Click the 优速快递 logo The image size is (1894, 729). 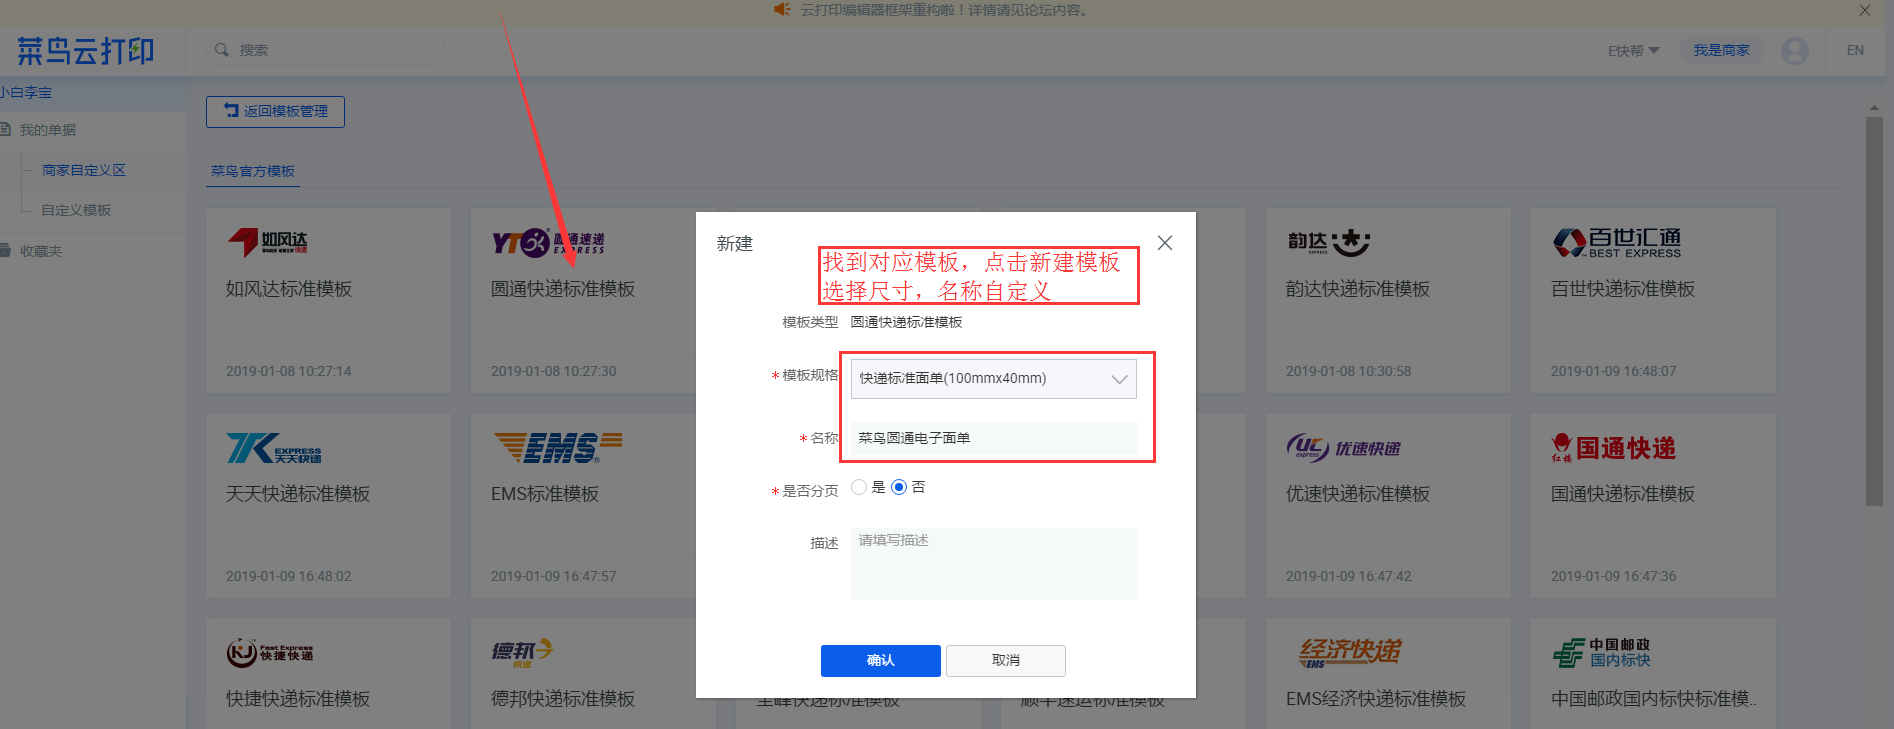coord(1343,448)
